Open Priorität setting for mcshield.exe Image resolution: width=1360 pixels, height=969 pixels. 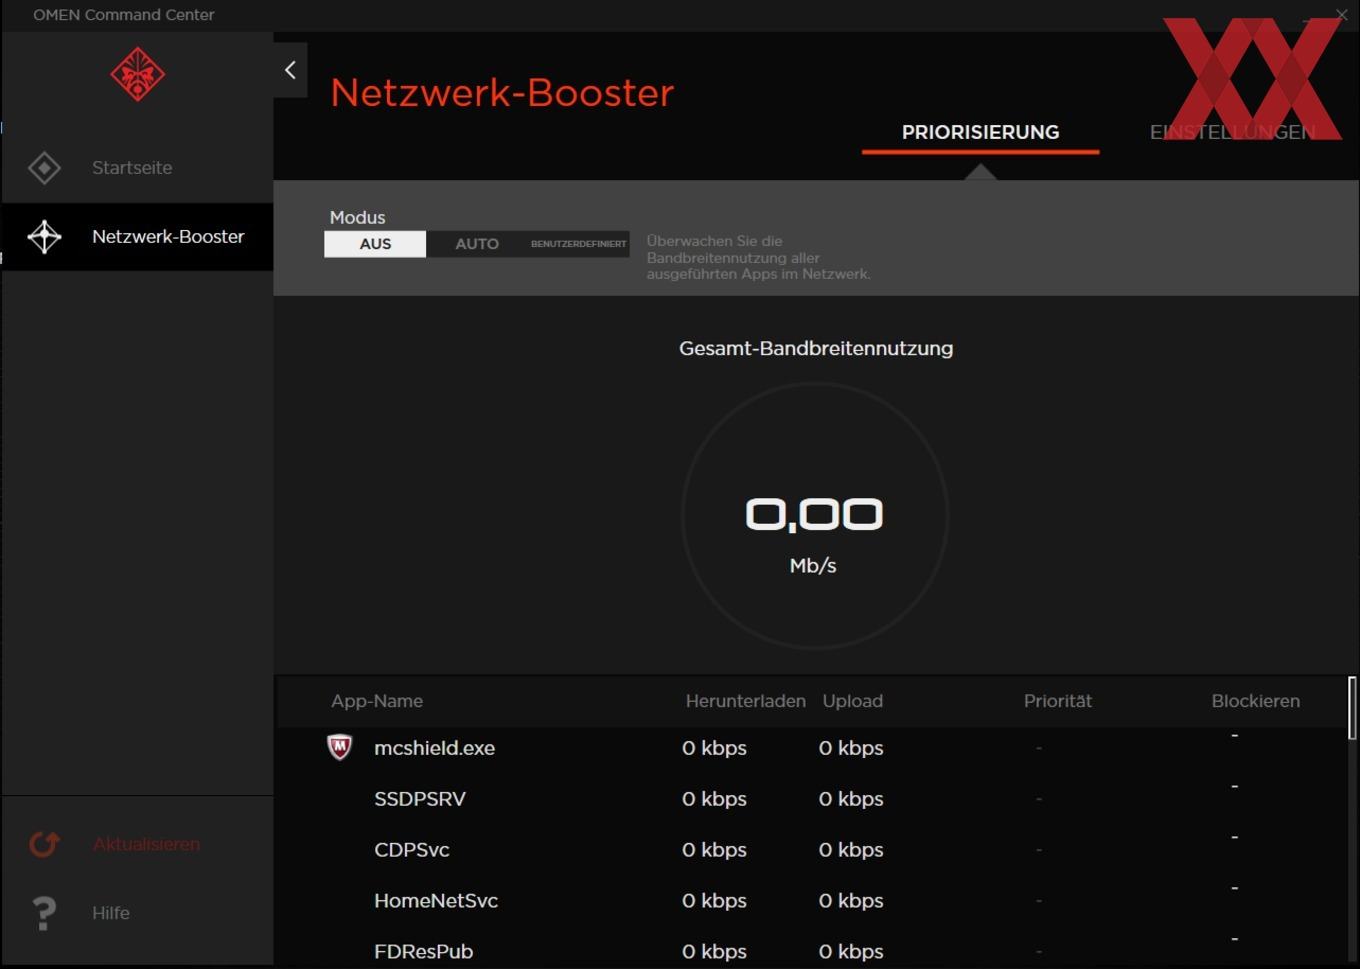[x=1039, y=748]
